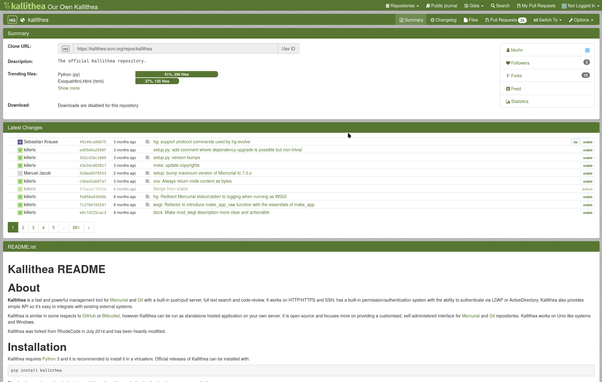Image resolution: width=602 pixels, height=382 pixels.
Task: Click the 'pip install kallithea' code block
Action: tap(301, 370)
